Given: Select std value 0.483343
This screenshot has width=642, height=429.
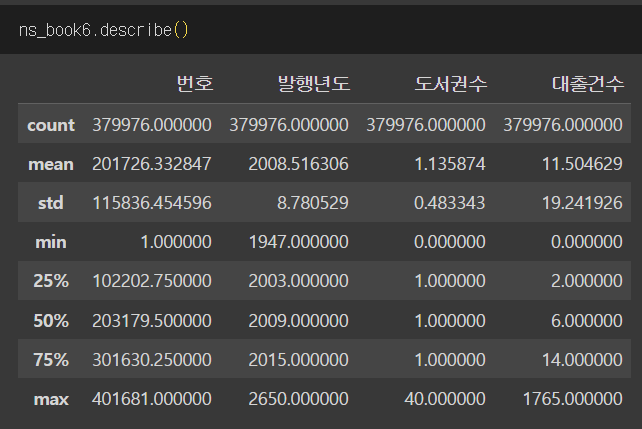Looking at the screenshot, I should (x=450, y=203).
